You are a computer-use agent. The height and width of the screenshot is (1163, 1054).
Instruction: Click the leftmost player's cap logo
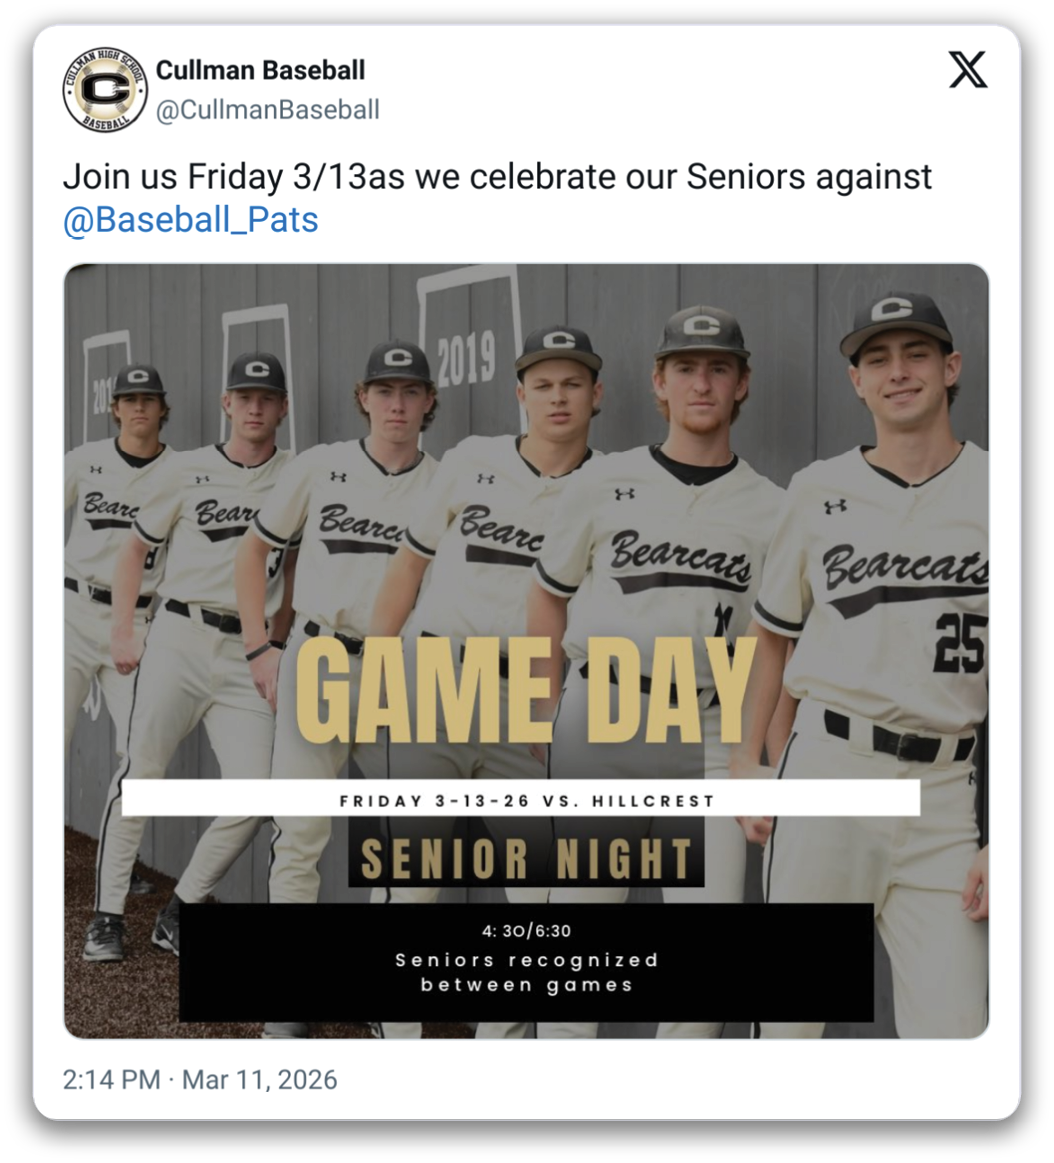pos(138,376)
